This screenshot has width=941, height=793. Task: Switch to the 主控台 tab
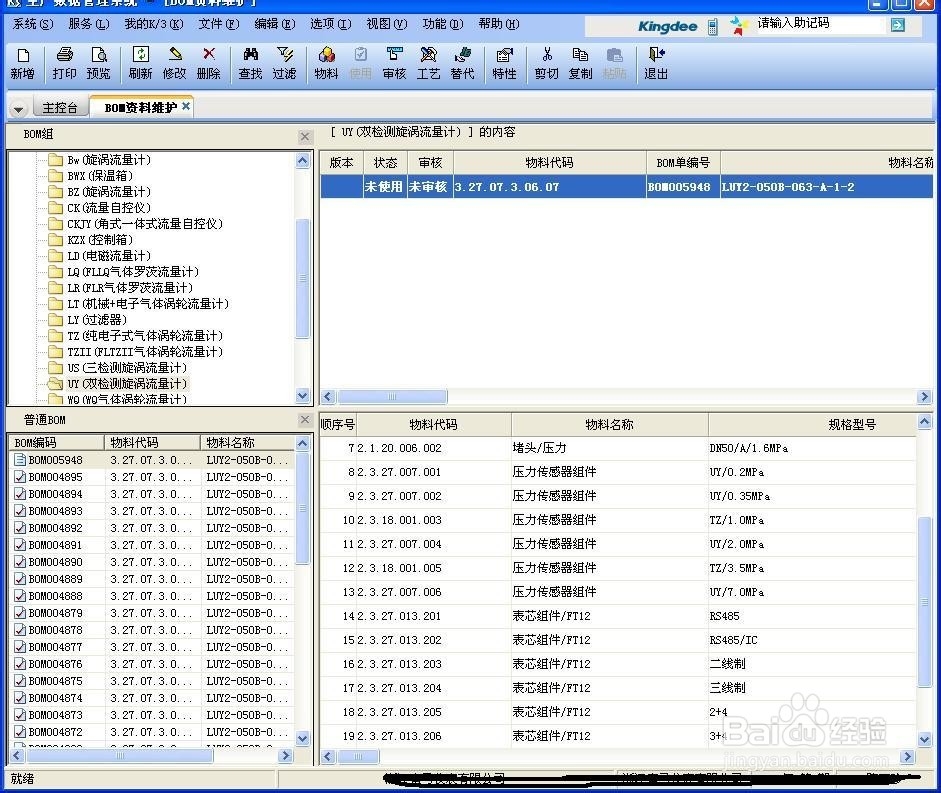59,107
